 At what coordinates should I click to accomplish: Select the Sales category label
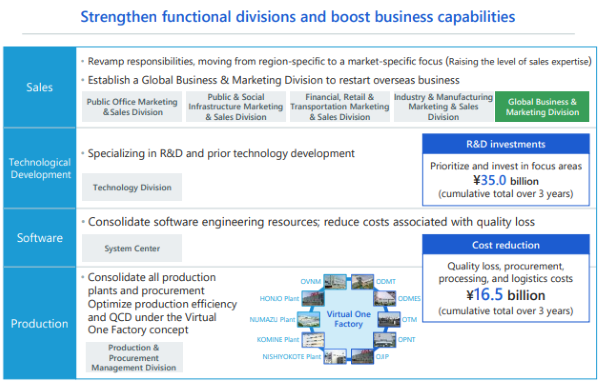coord(39,87)
